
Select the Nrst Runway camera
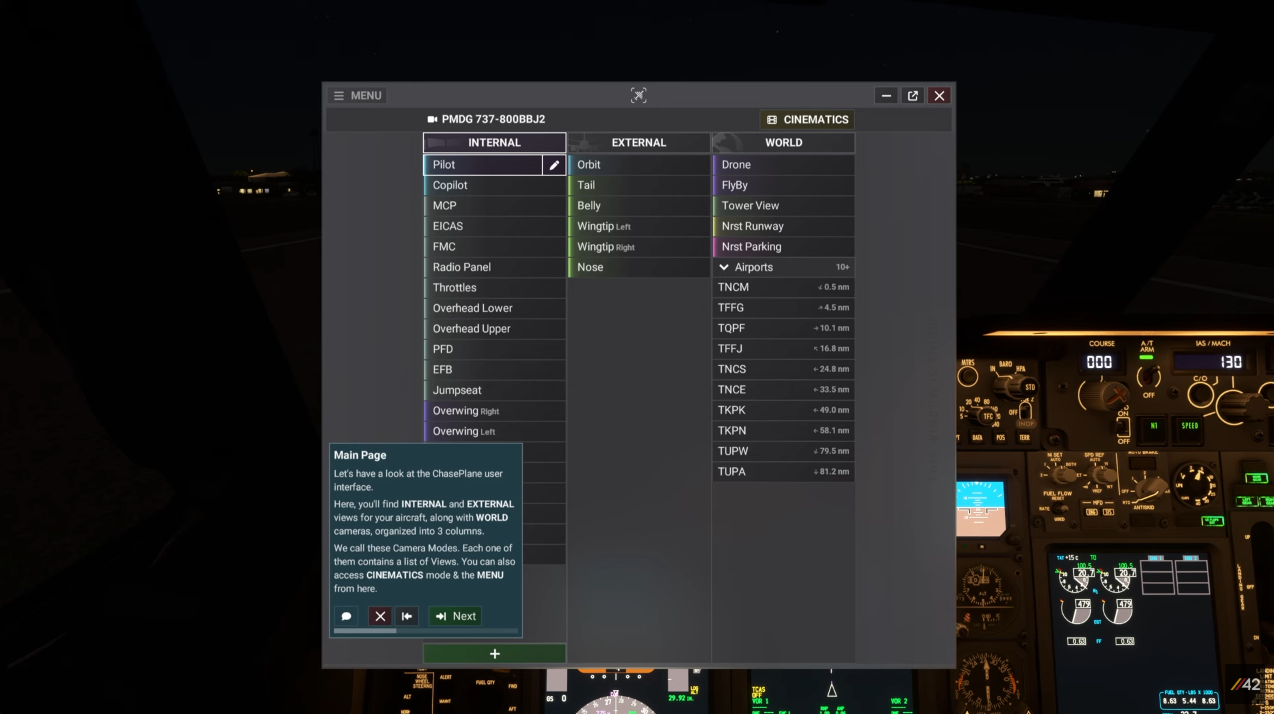coord(784,226)
